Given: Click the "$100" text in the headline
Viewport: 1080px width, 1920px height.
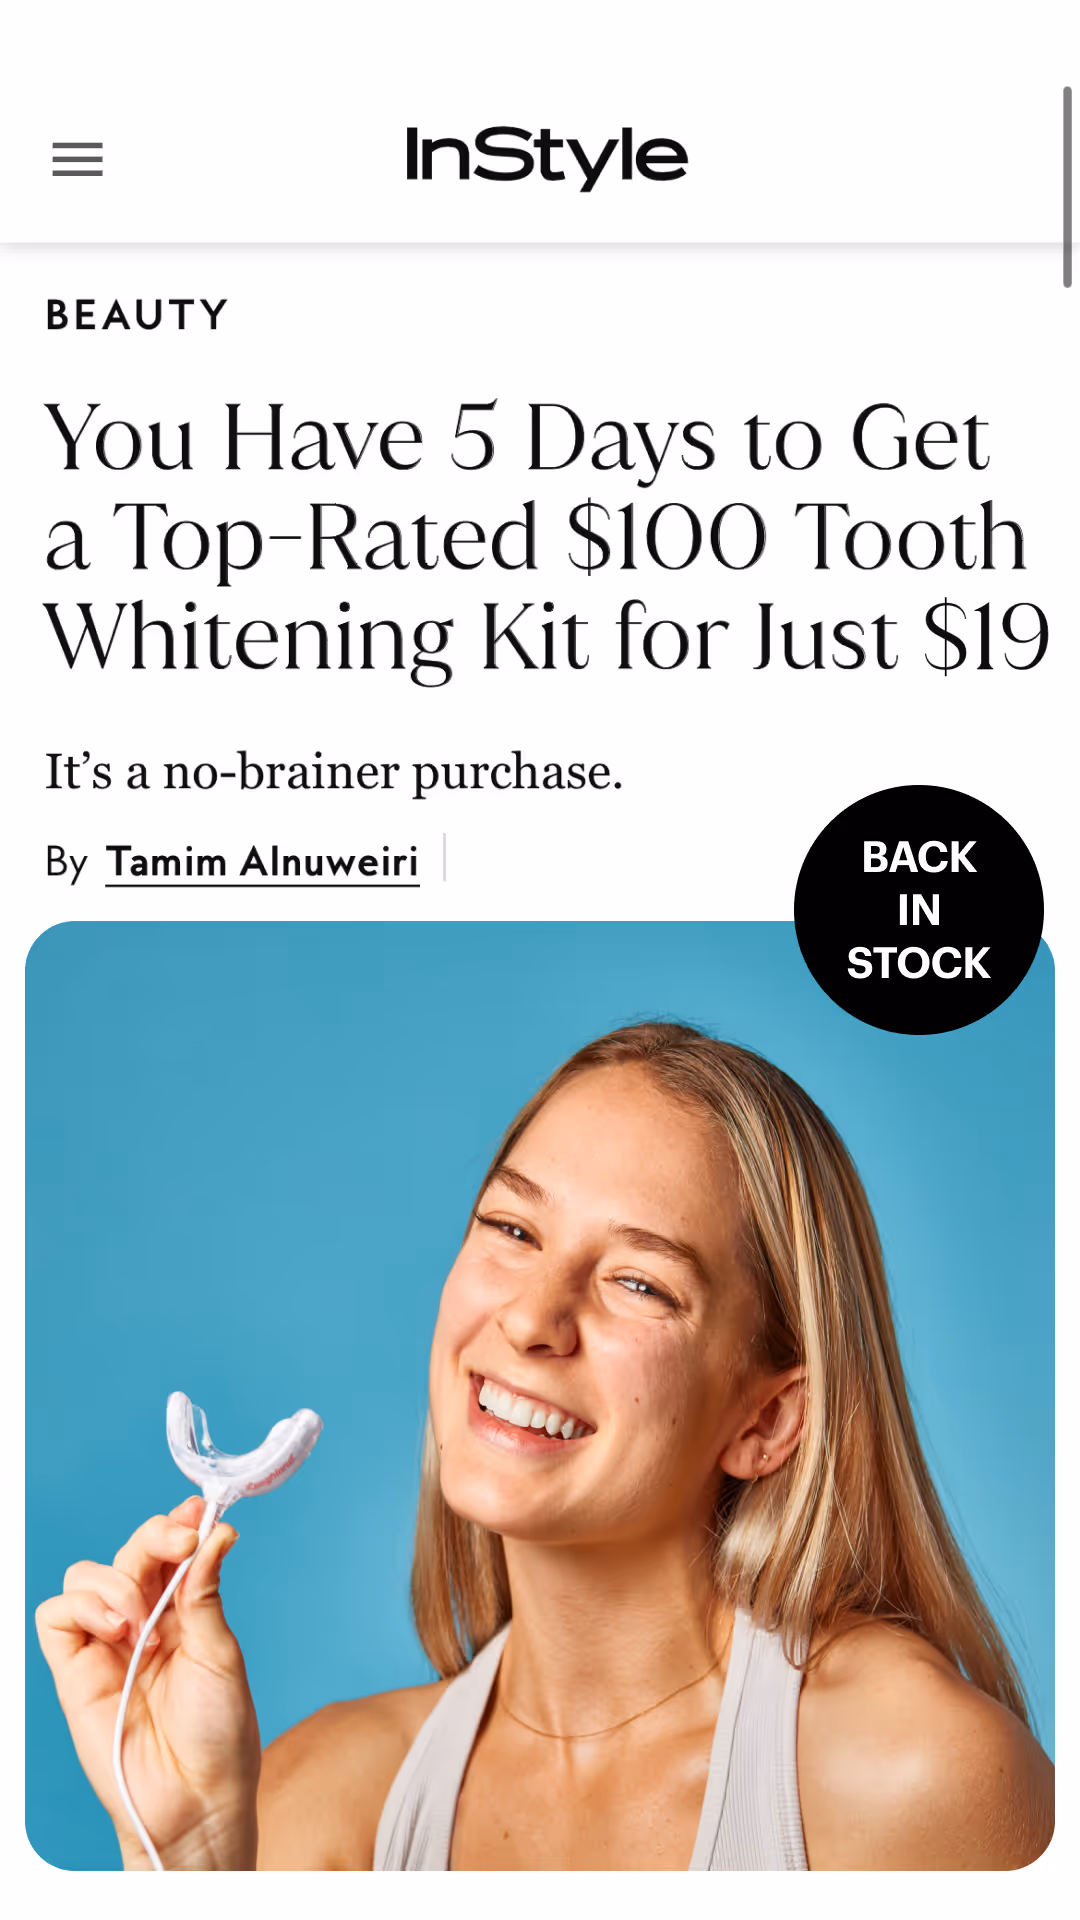Looking at the screenshot, I should 666,538.
